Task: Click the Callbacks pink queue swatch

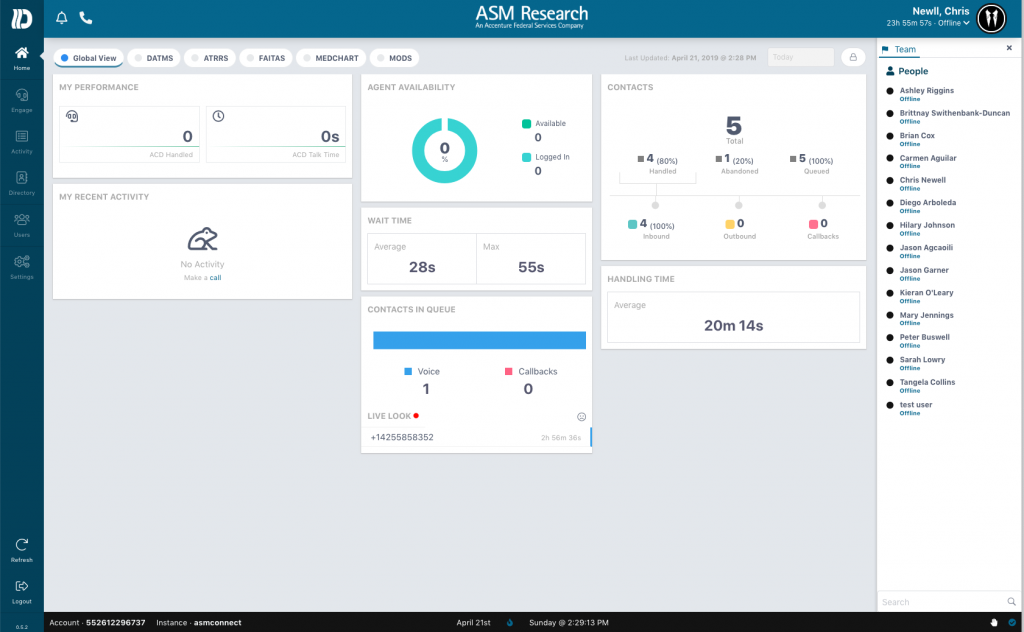Action: (x=509, y=371)
